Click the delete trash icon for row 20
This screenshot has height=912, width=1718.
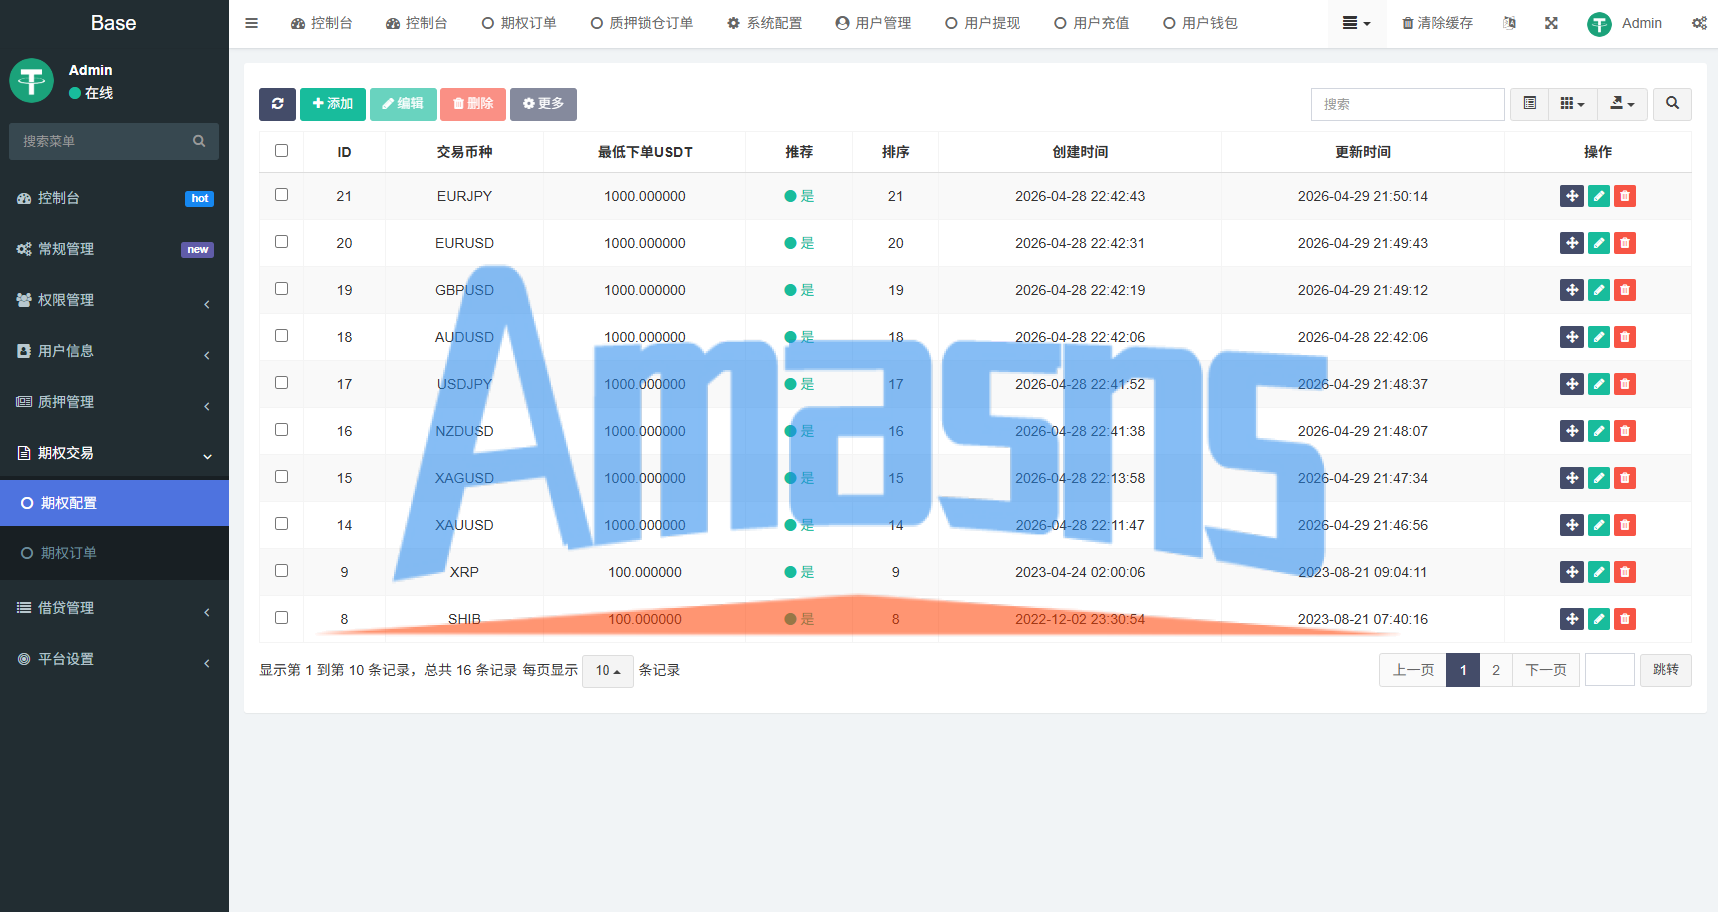pyautogui.click(x=1625, y=243)
